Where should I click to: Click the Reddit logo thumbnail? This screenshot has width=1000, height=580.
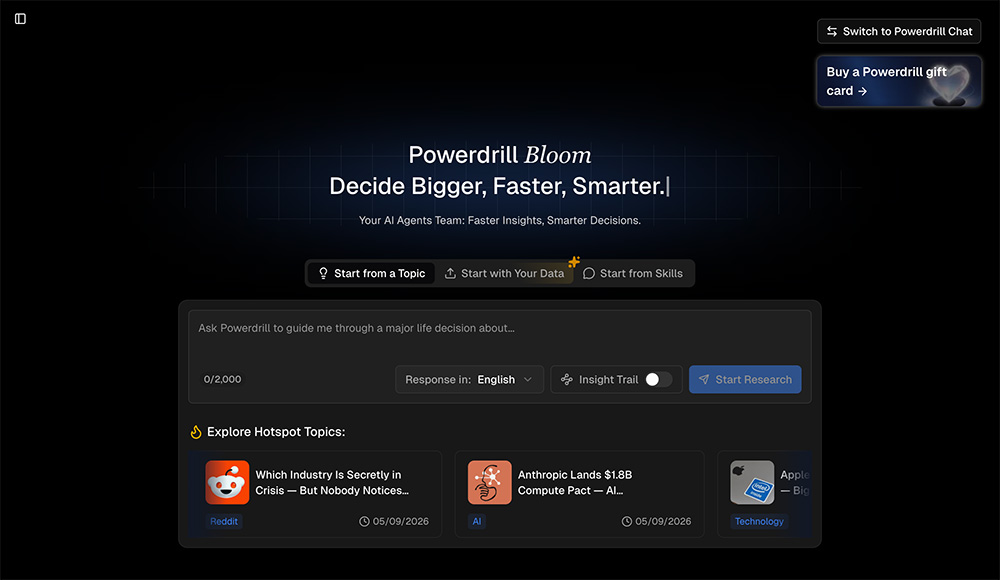click(227, 482)
